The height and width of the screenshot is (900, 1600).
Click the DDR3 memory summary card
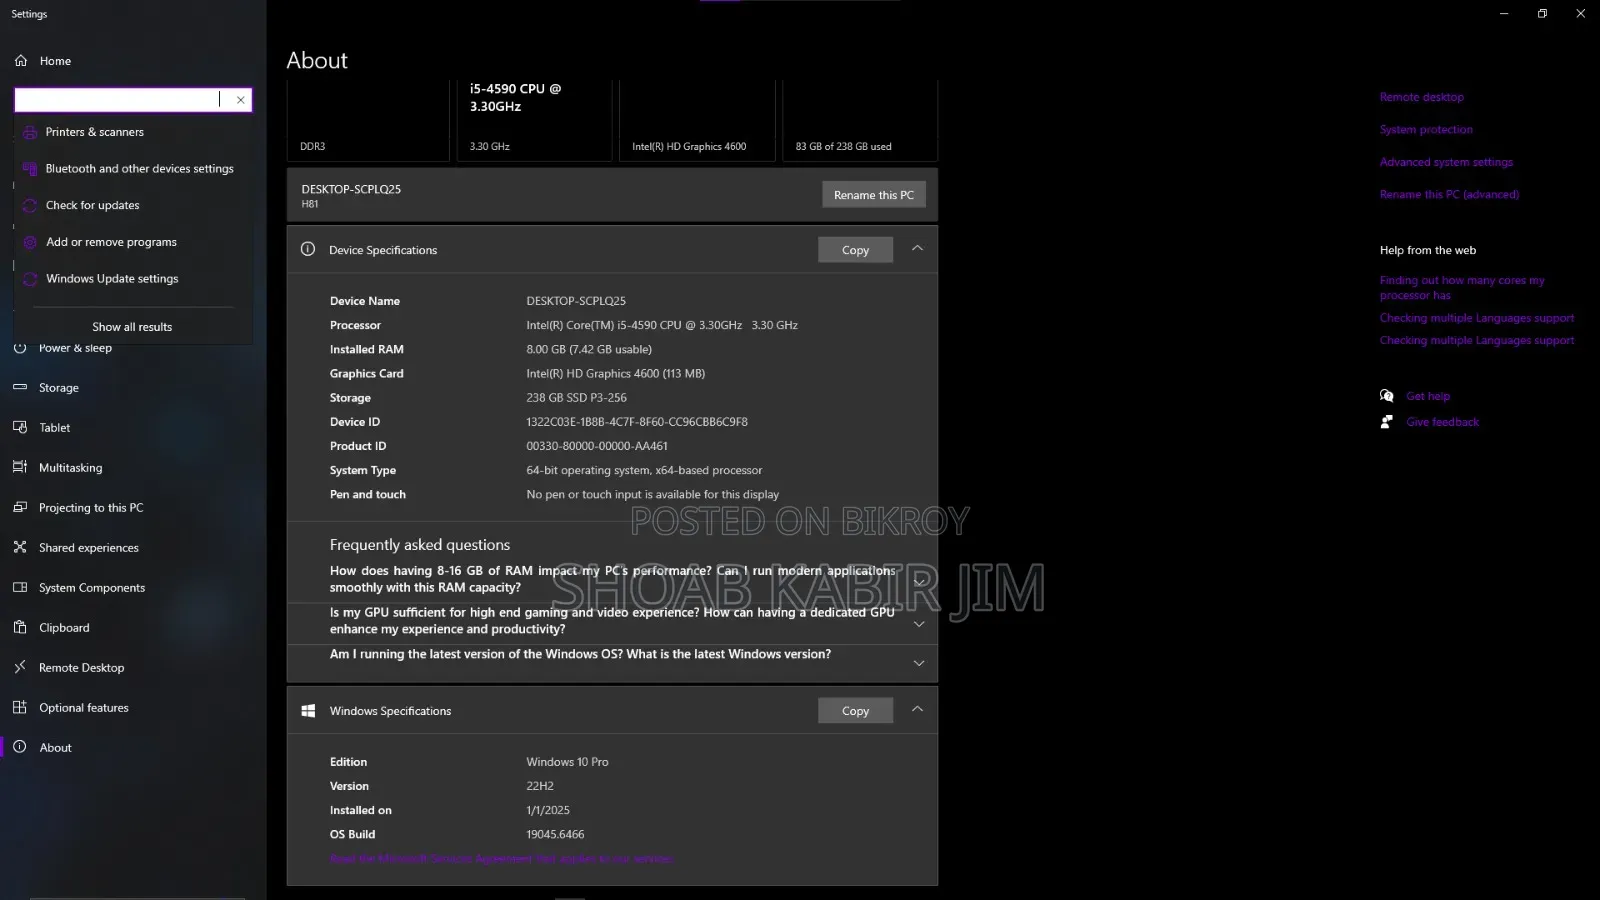coord(368,120)
